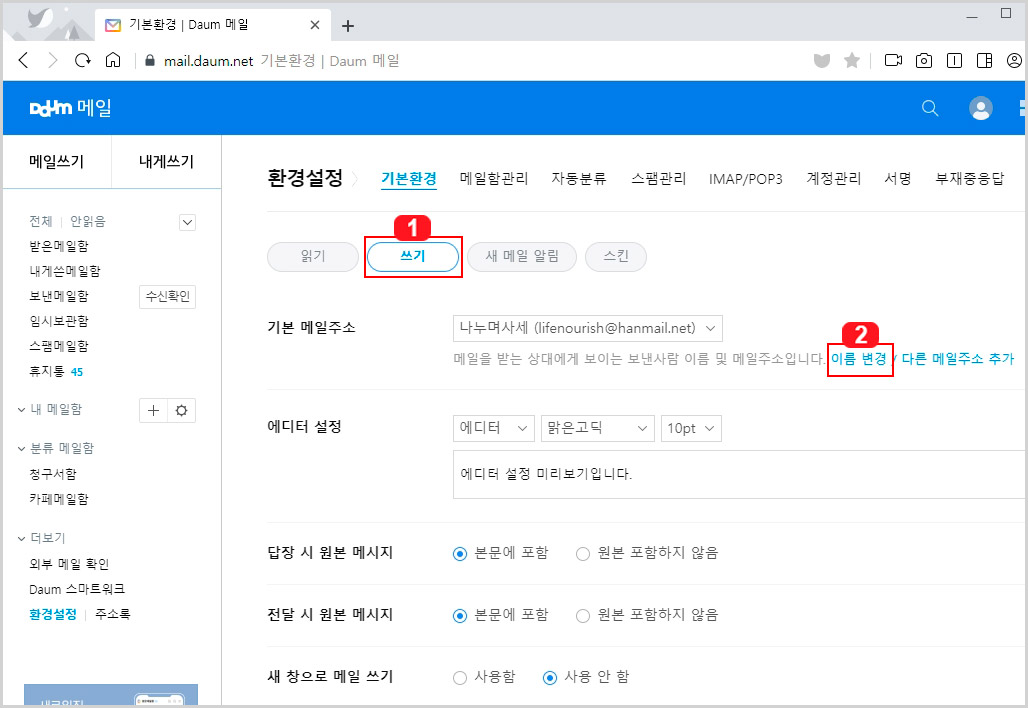Select 본문에 포함 for 답장 시 원본 메시지
Image resolution: width=1028 pixels, height=708 pixels.
click(x=460, y=554)
